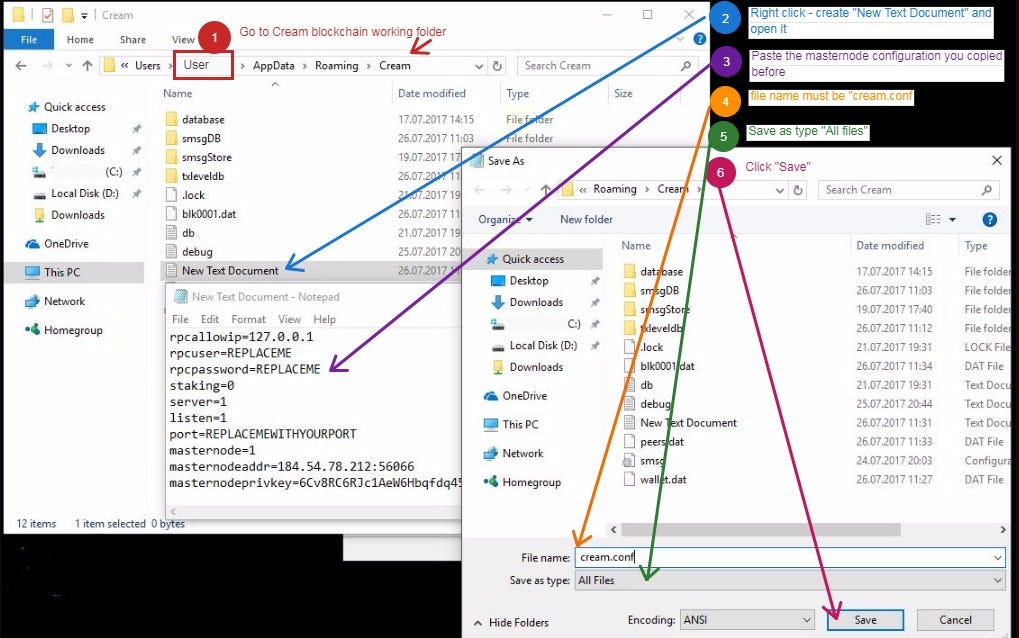Expand the explorer address bar history dropdown
Screen dimensions: 1019x638
(479, 66)
